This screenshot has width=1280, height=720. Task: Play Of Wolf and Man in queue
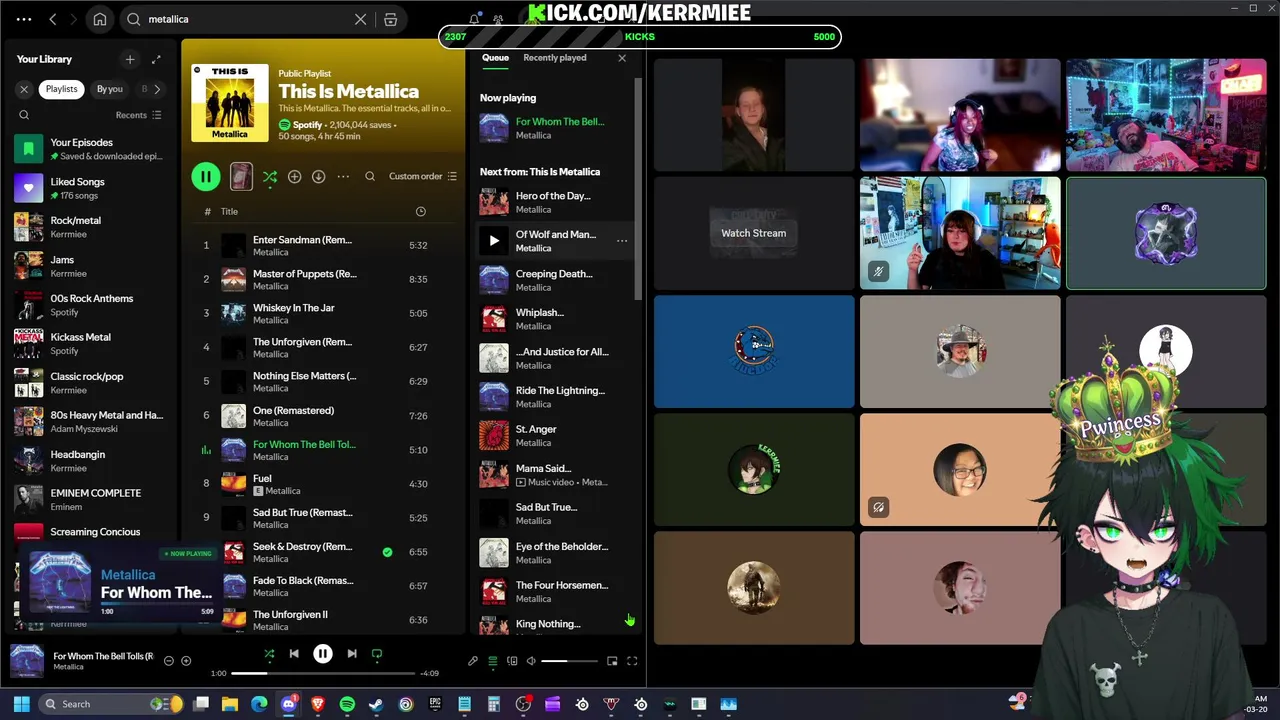tap(494, 241)
